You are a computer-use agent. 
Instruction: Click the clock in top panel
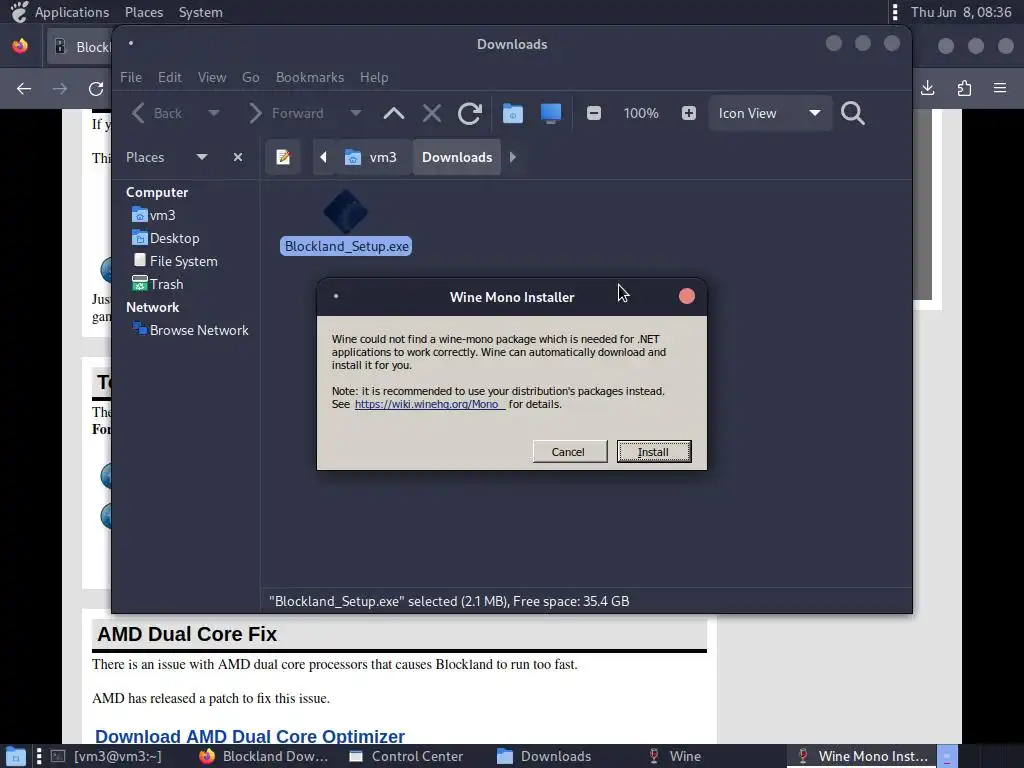(961, 12)
